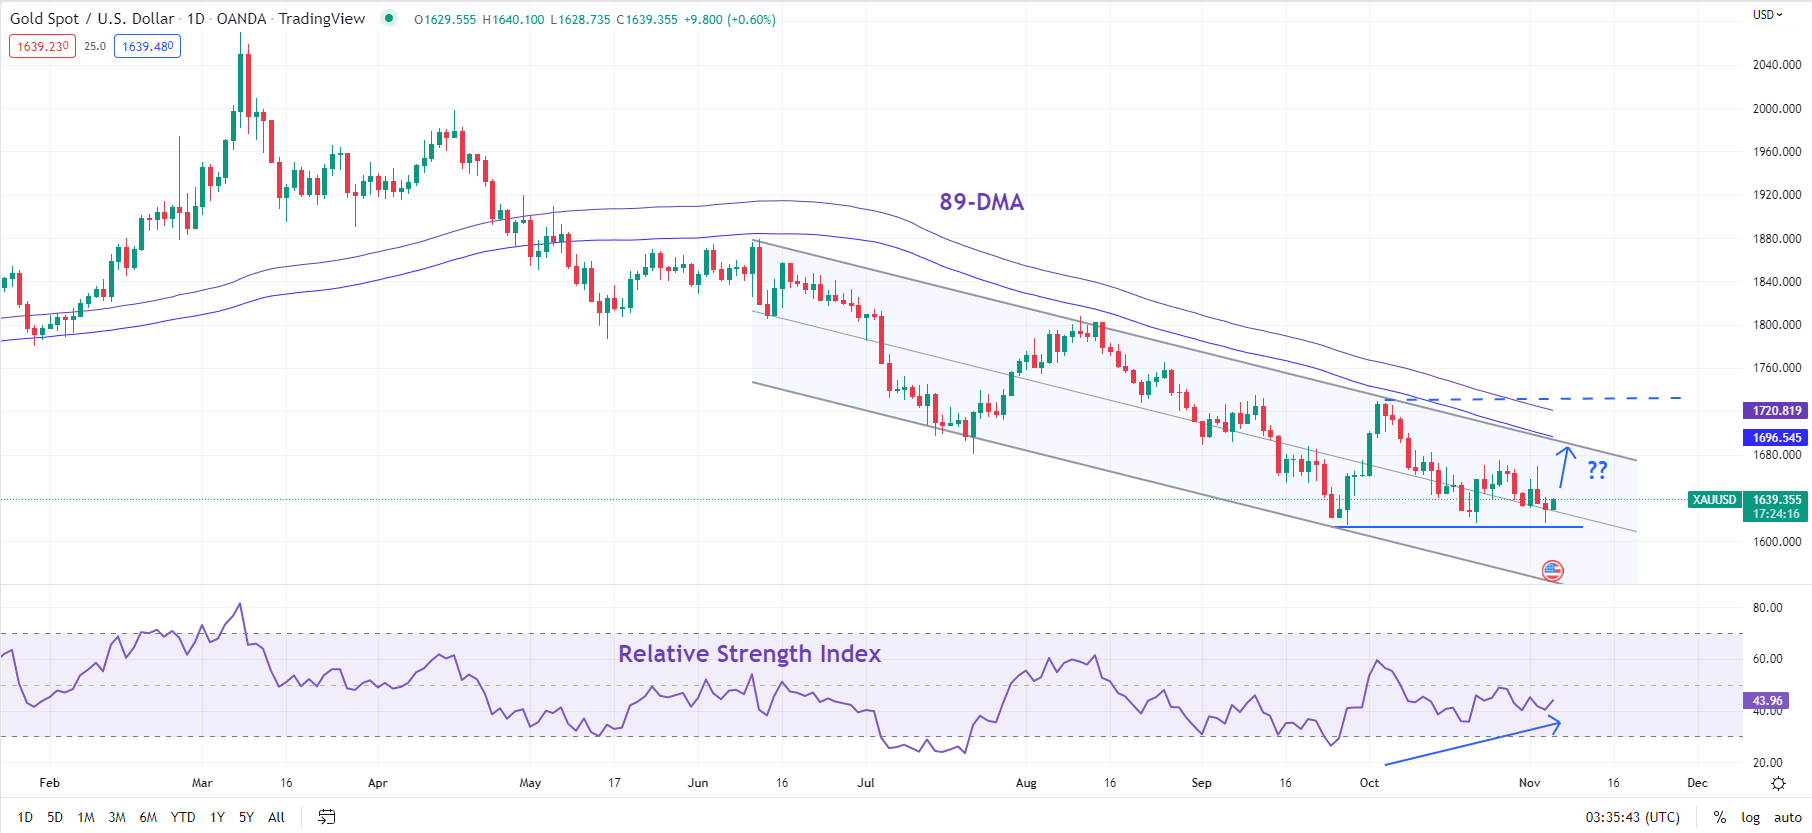
Task: Click the Mar label on time axis
Action: [x=202, y=783]
